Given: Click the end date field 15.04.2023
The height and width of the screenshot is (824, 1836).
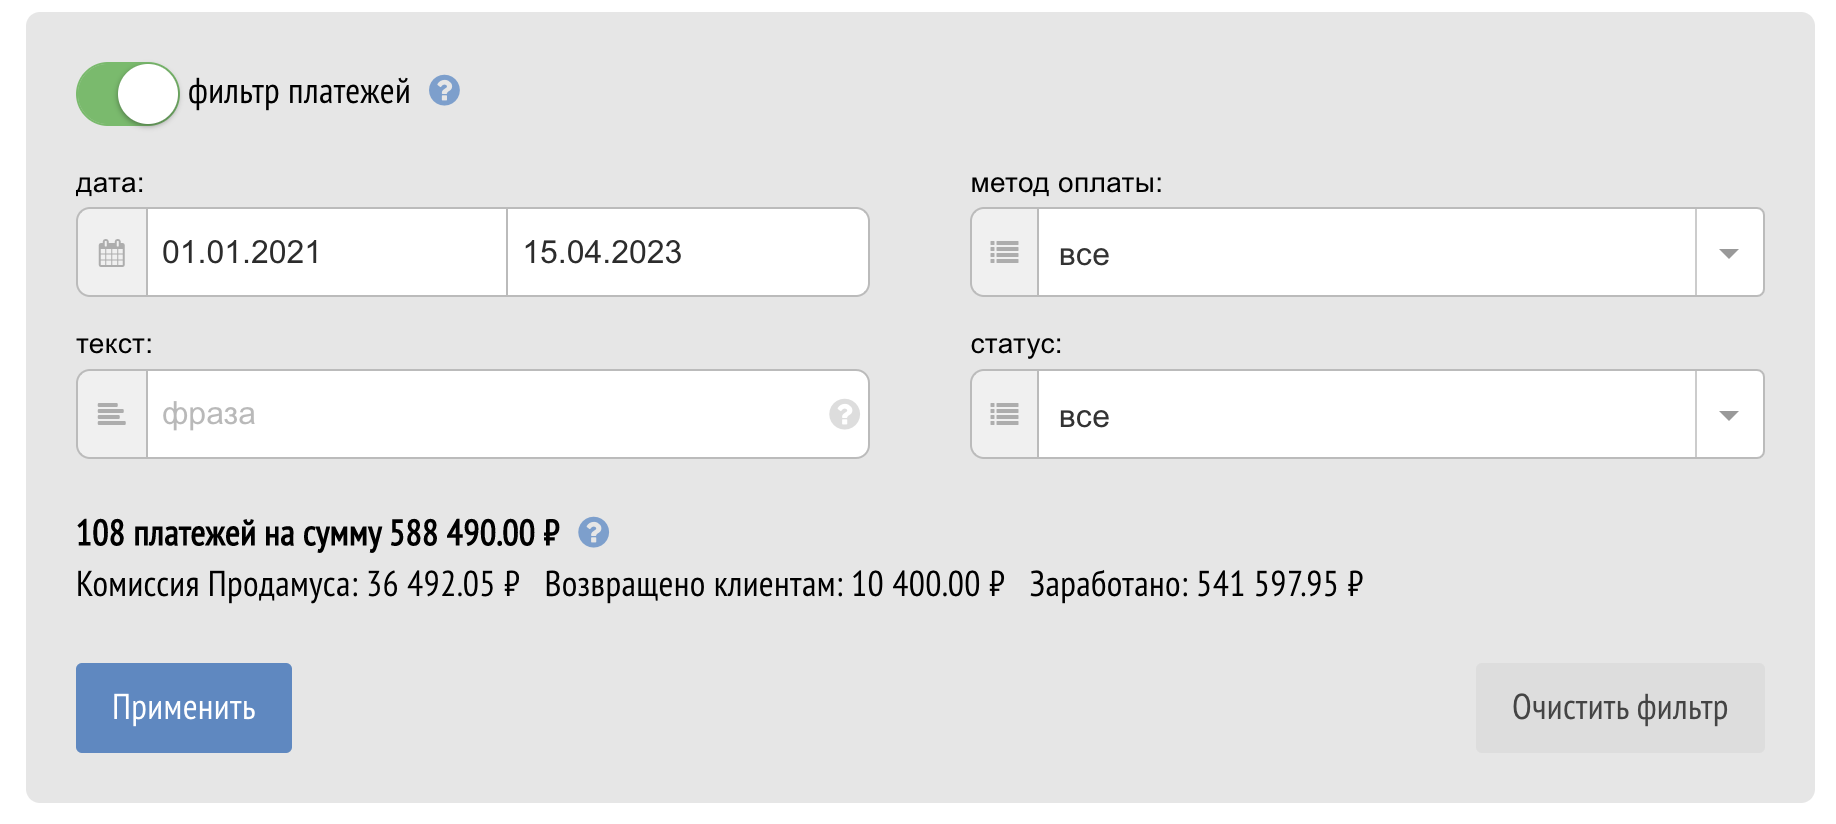Looking at the screenshot, I should (686, 253).
